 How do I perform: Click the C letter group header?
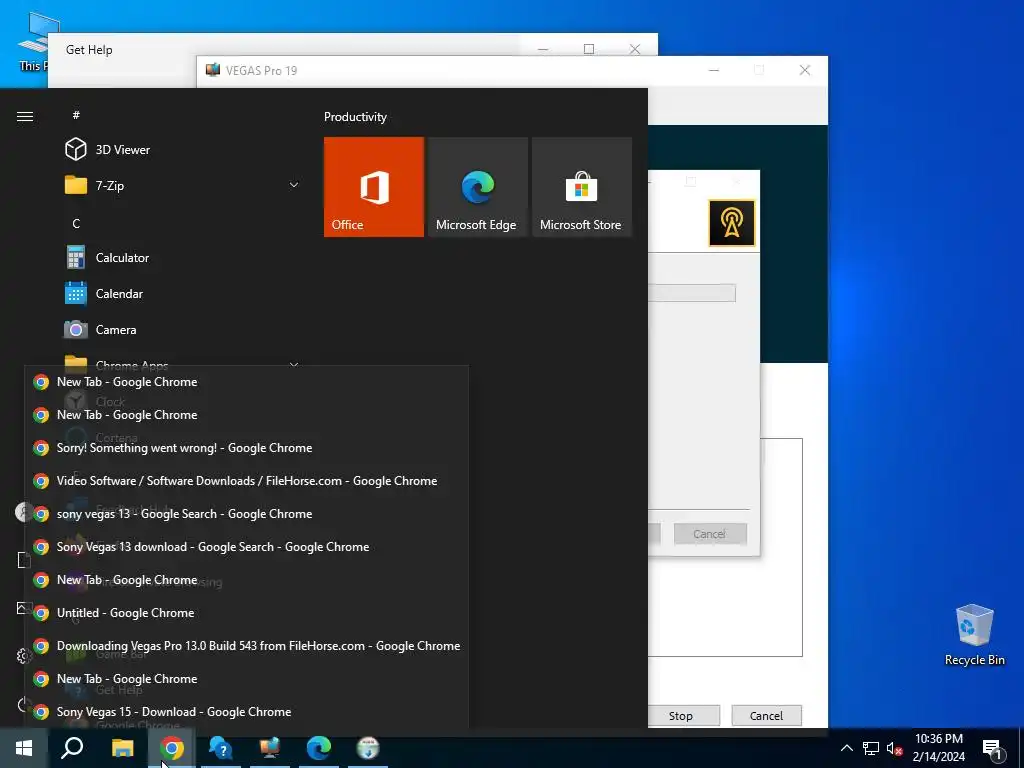pos(76,223)
